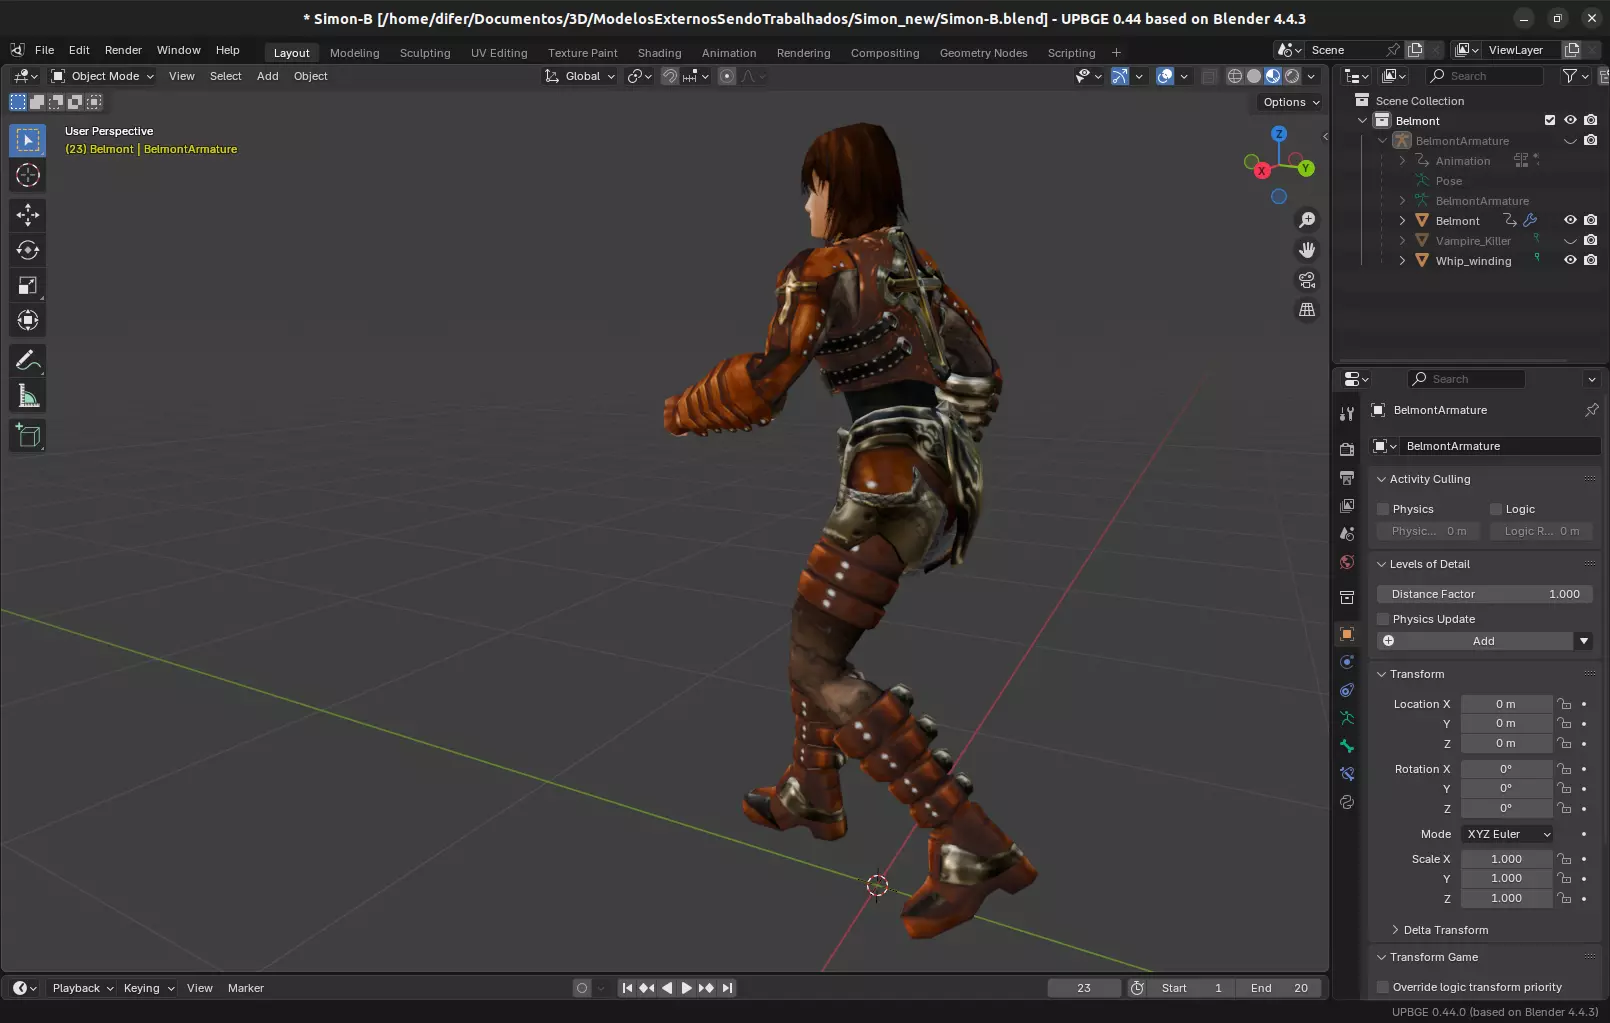Select the Cursor tool in the toolbar
Viewport: 1610px width, 1023px height.
[28, 176]
